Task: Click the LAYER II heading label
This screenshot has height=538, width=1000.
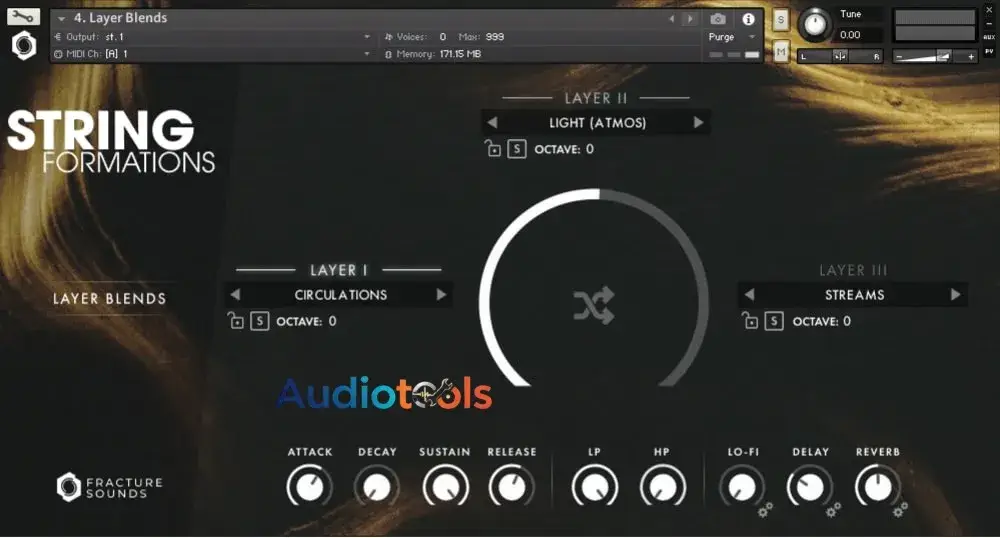Action: (x=596, y=98)
